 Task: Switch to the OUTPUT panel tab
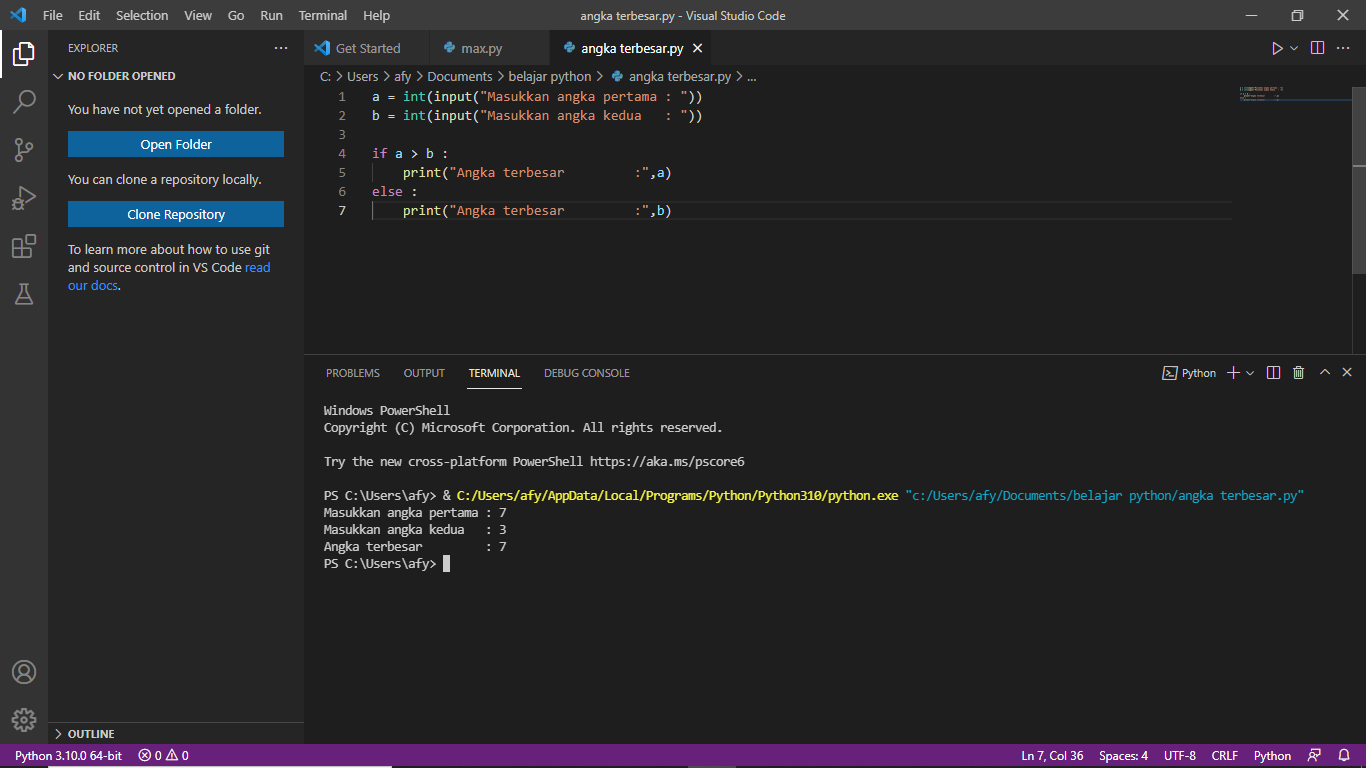pyautogui.click(x=424, y=373)
